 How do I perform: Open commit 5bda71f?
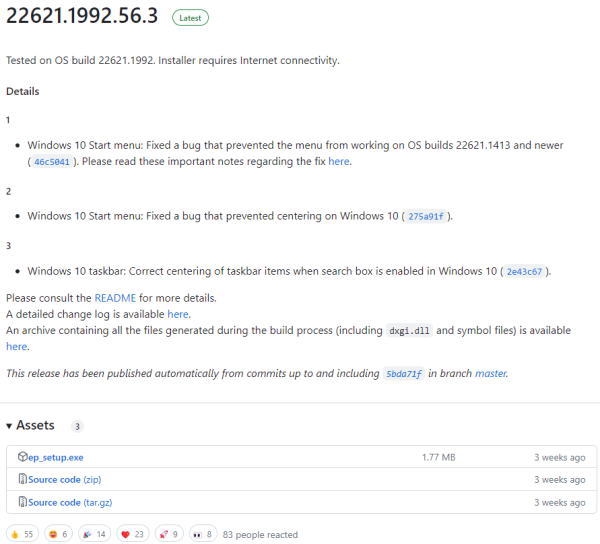(x=404, y=374)
